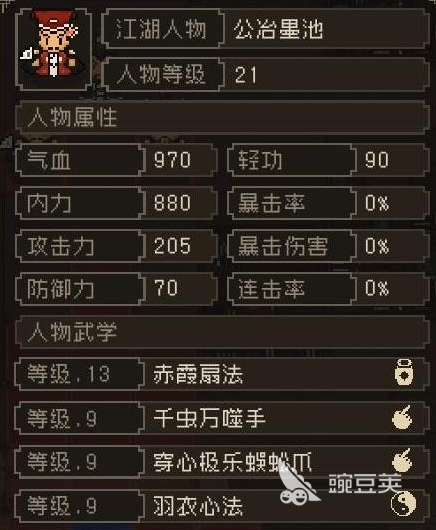Click the yin-yang icon beside 羽衣心法
Image resolution: width=436 pixels, height=530 pixels.
(403, 504)
